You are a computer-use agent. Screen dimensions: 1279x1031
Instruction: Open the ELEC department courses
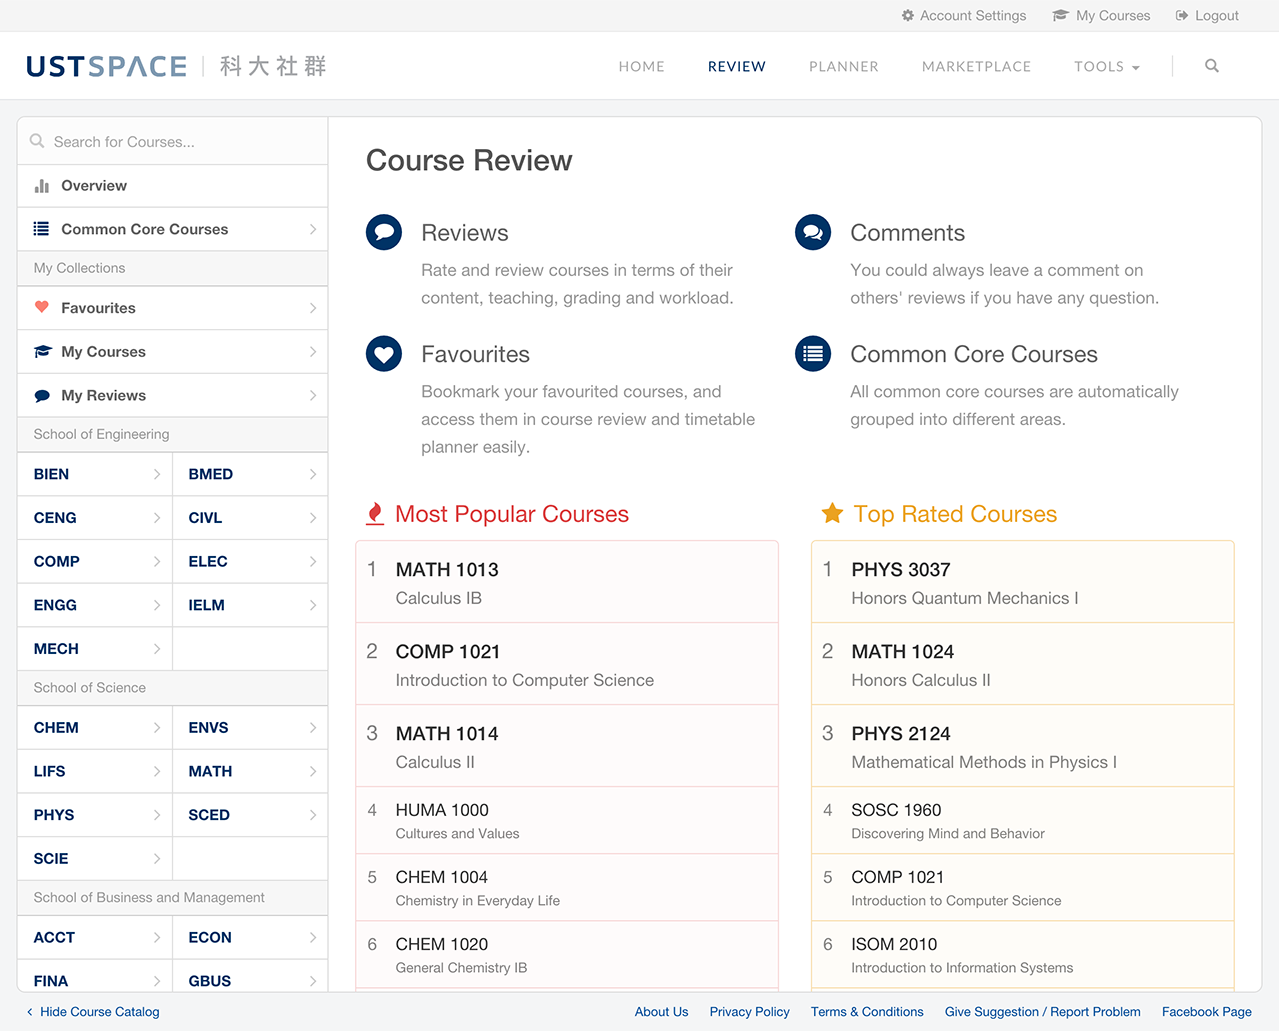(x=250, y=562)
